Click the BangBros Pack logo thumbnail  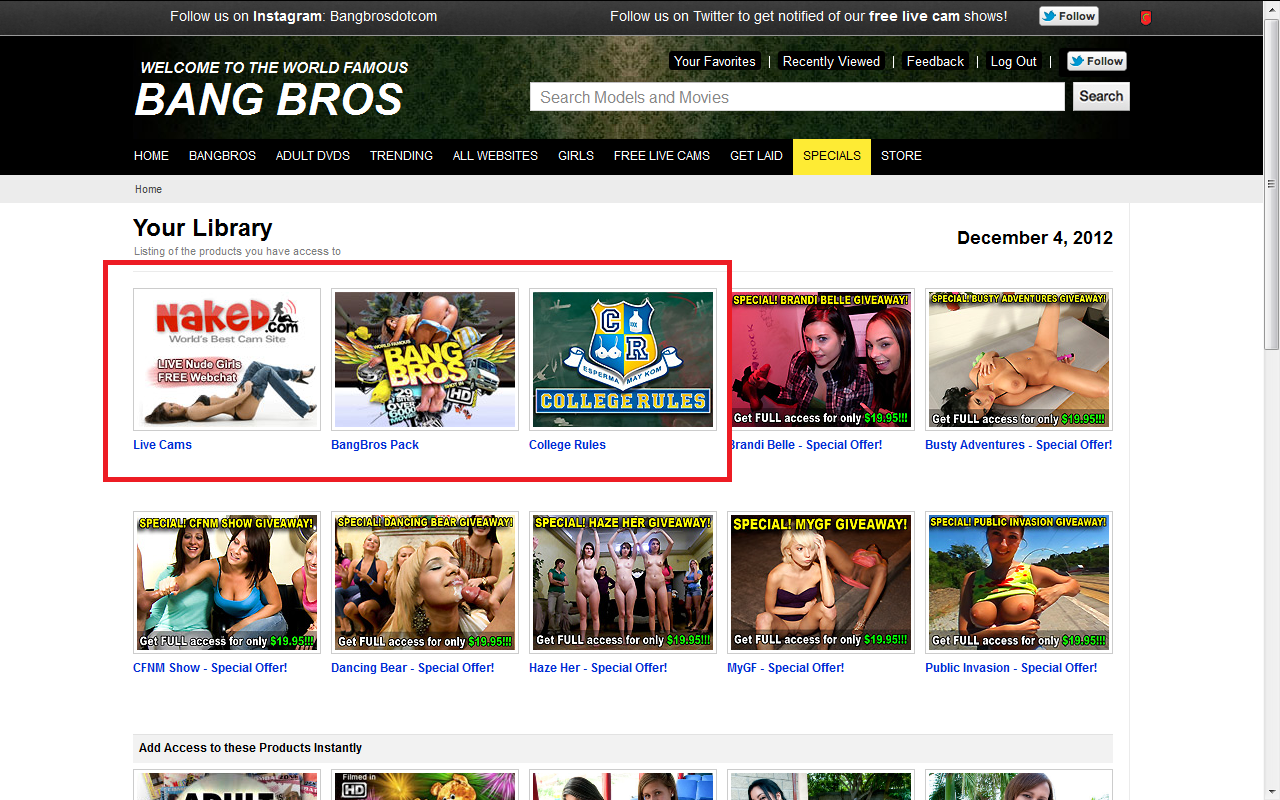click(425, 360)
